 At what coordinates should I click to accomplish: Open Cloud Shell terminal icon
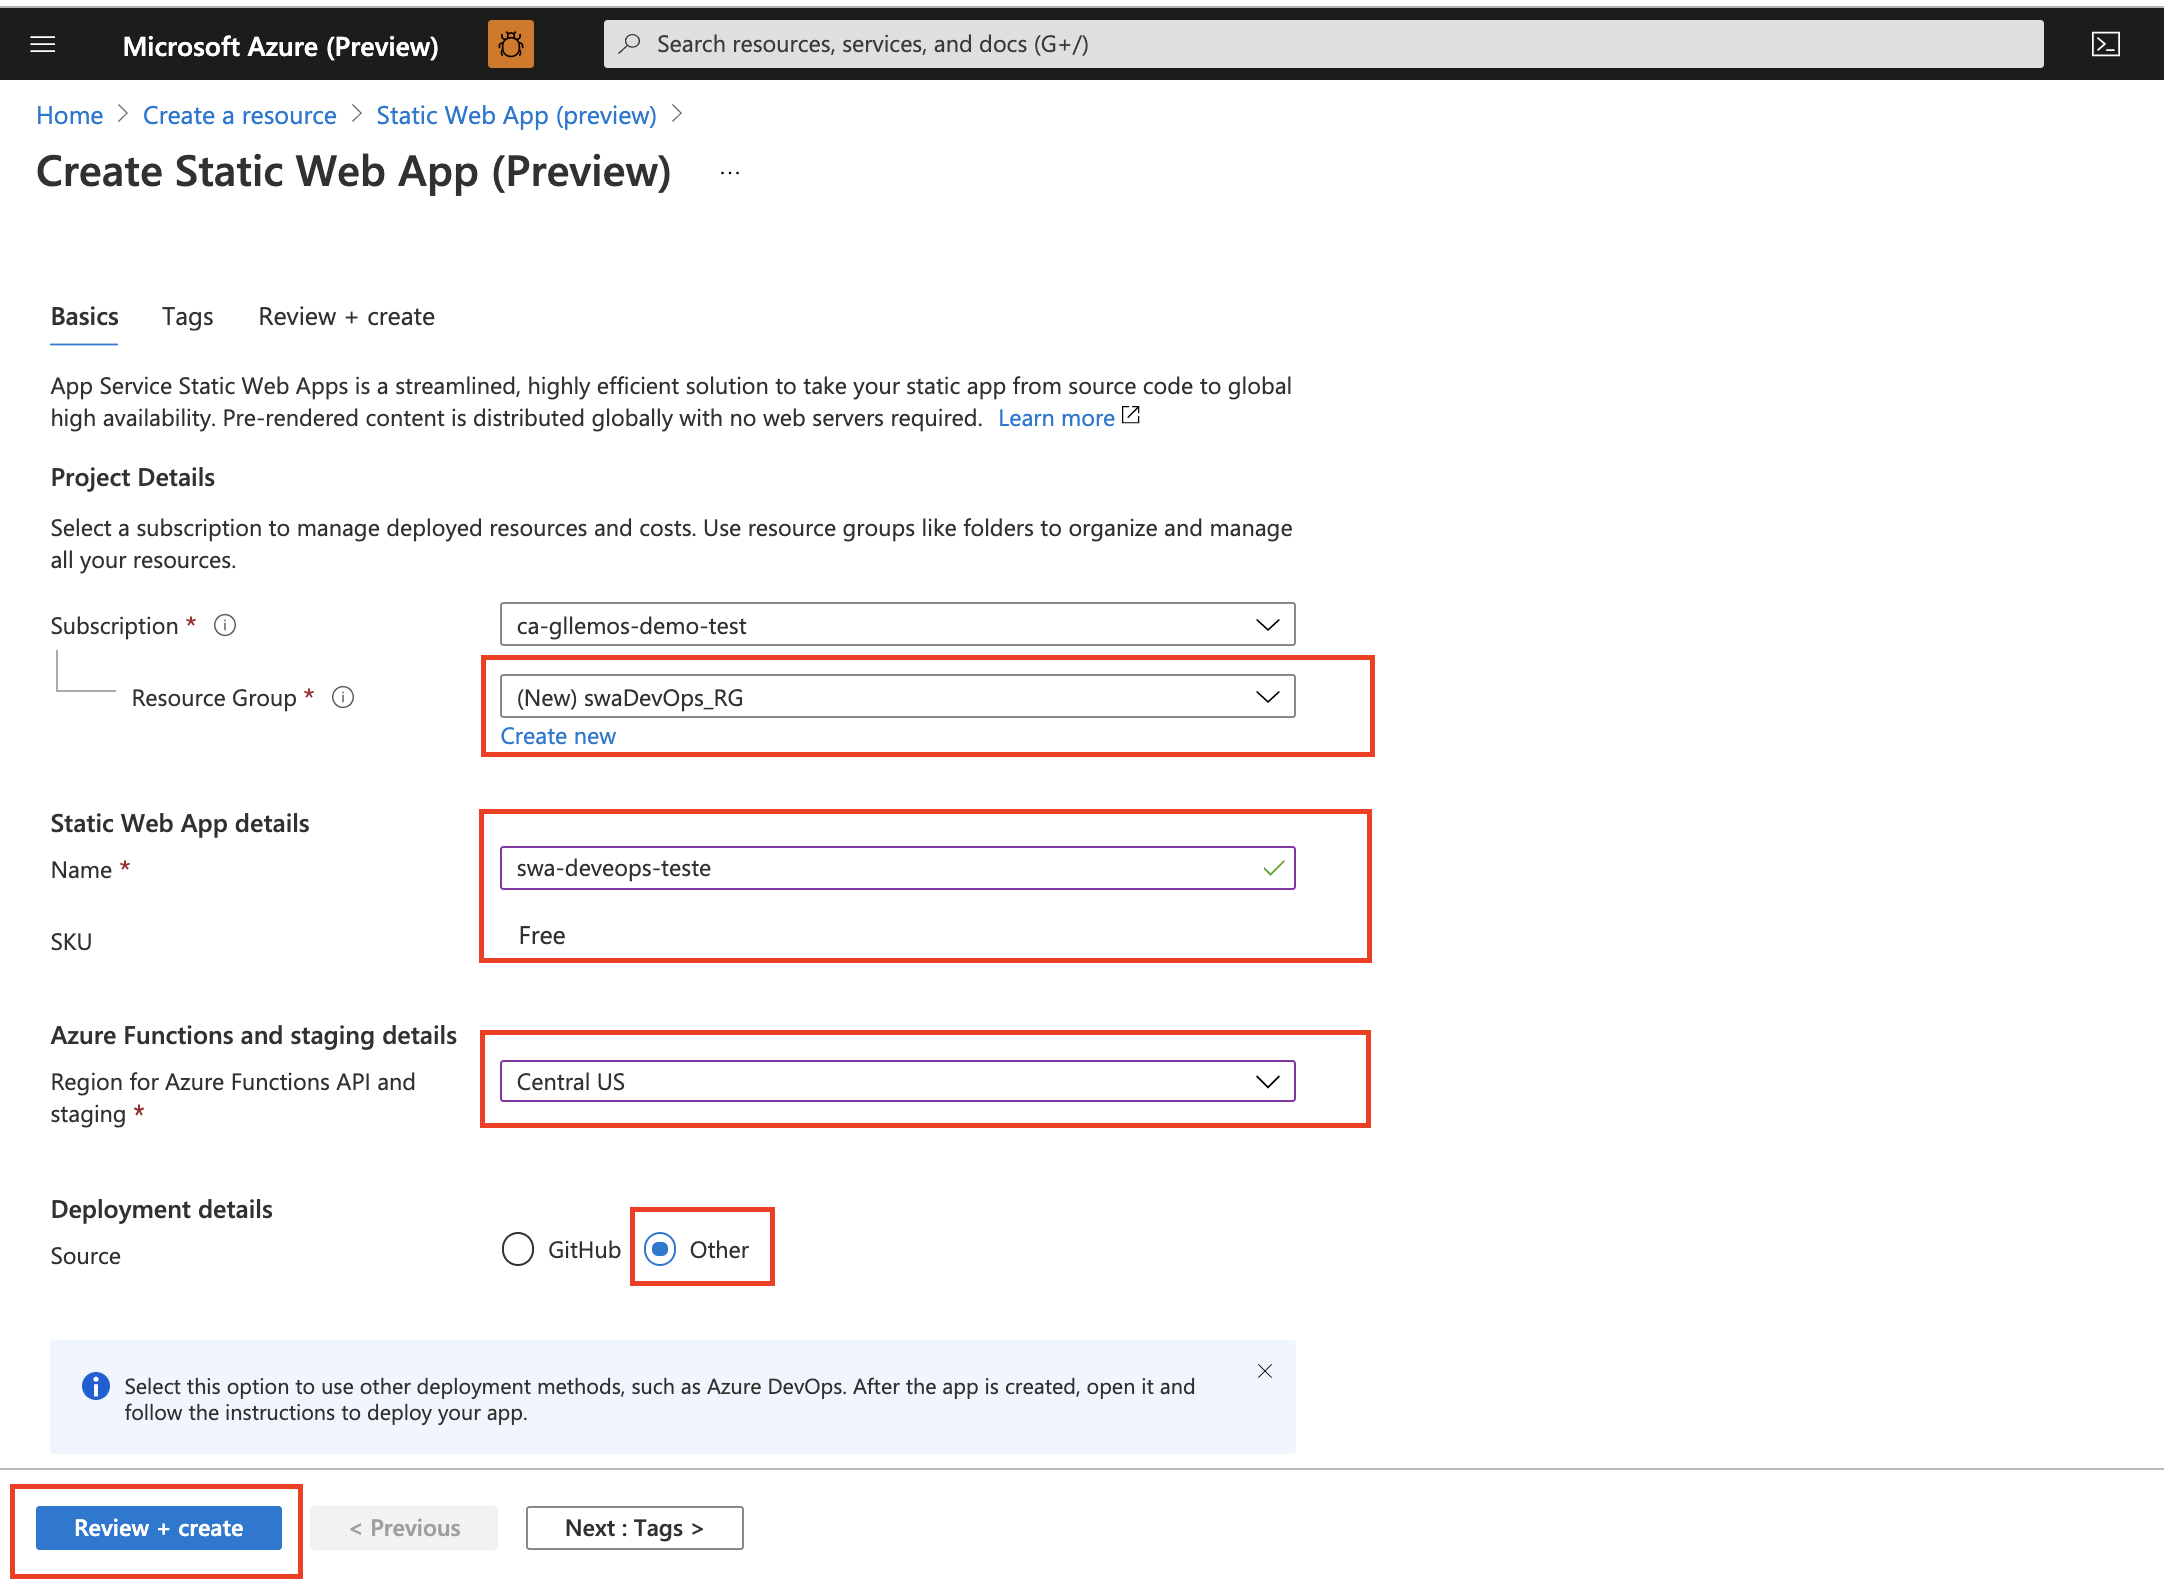2106,44
